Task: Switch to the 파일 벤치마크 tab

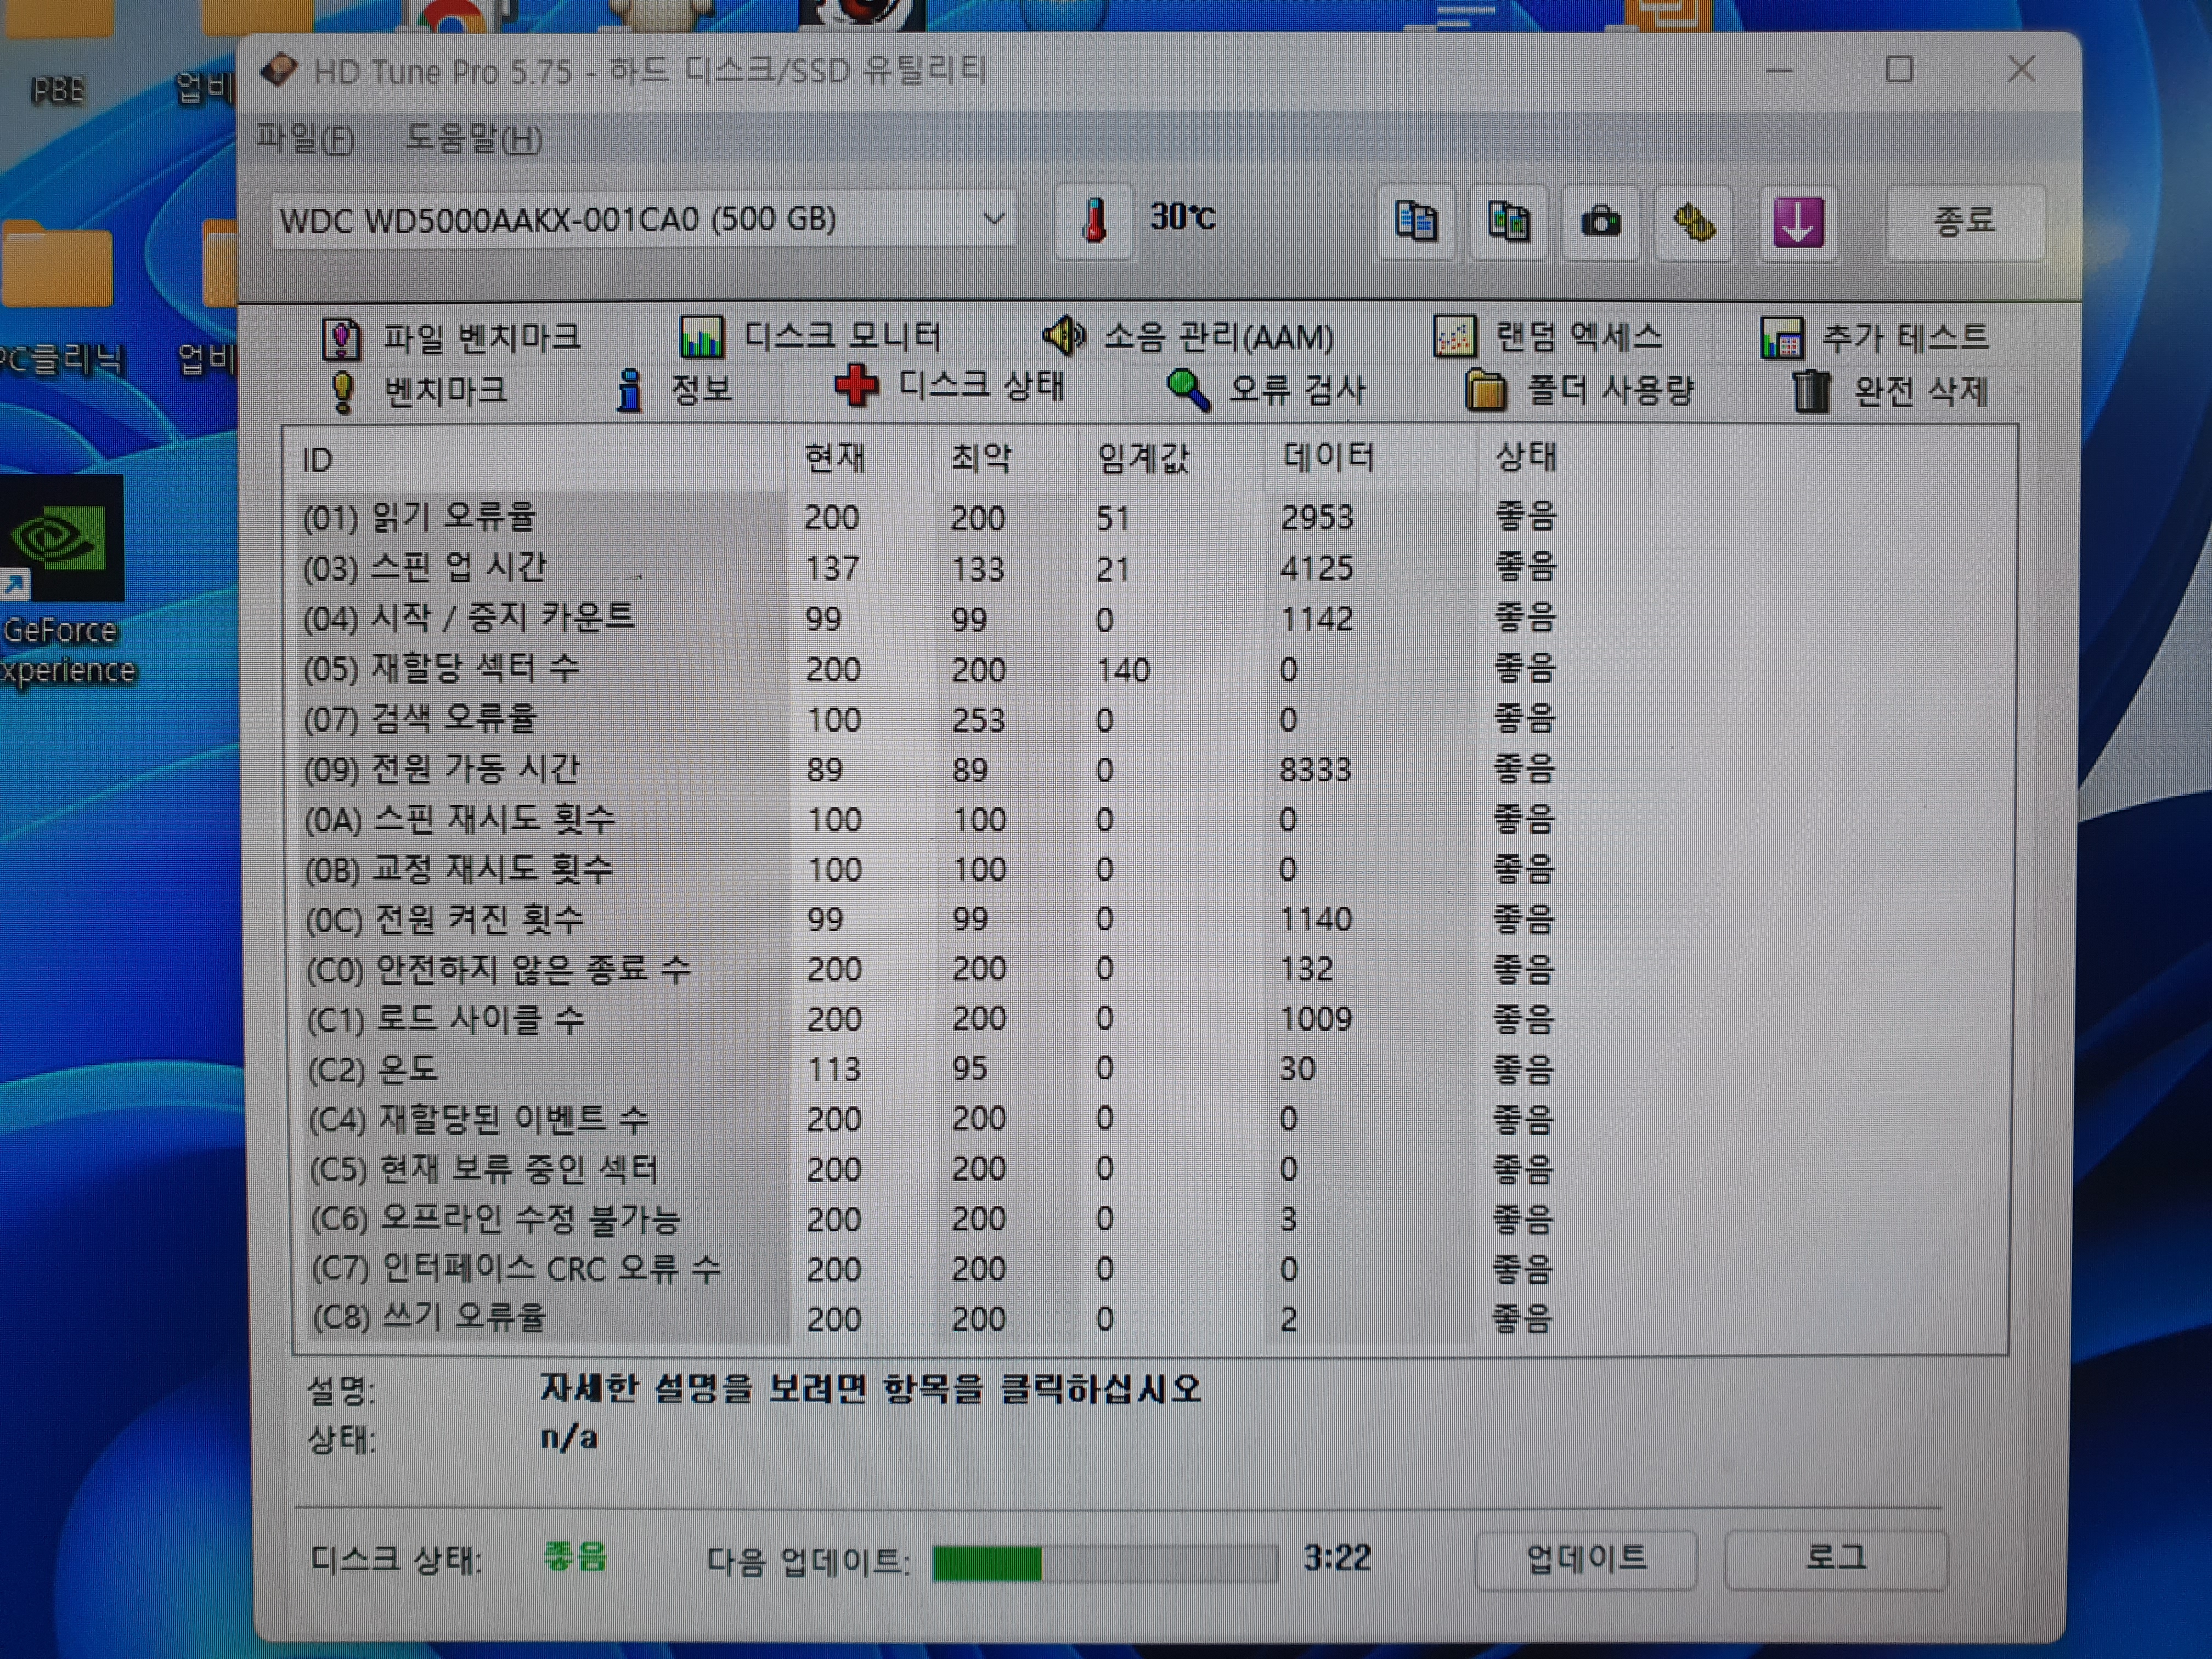Action: (x=451, y=338)
